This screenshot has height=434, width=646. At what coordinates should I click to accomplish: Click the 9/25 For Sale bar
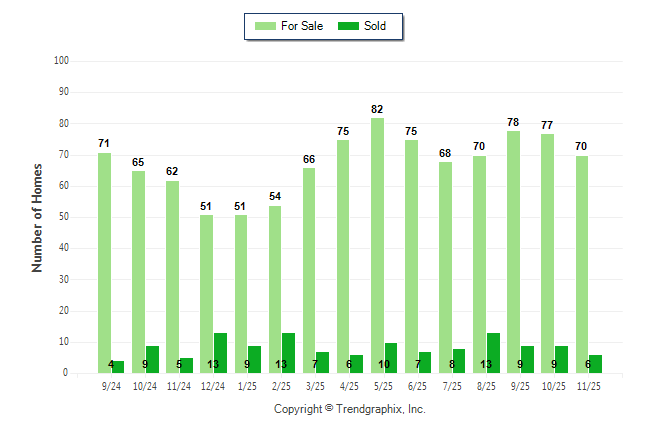pyautogui.click(x=513, y=251)
